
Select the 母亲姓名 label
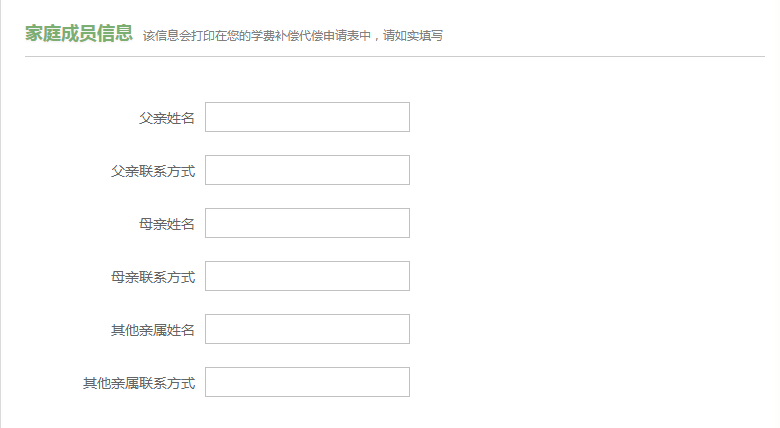coord(167,224)
